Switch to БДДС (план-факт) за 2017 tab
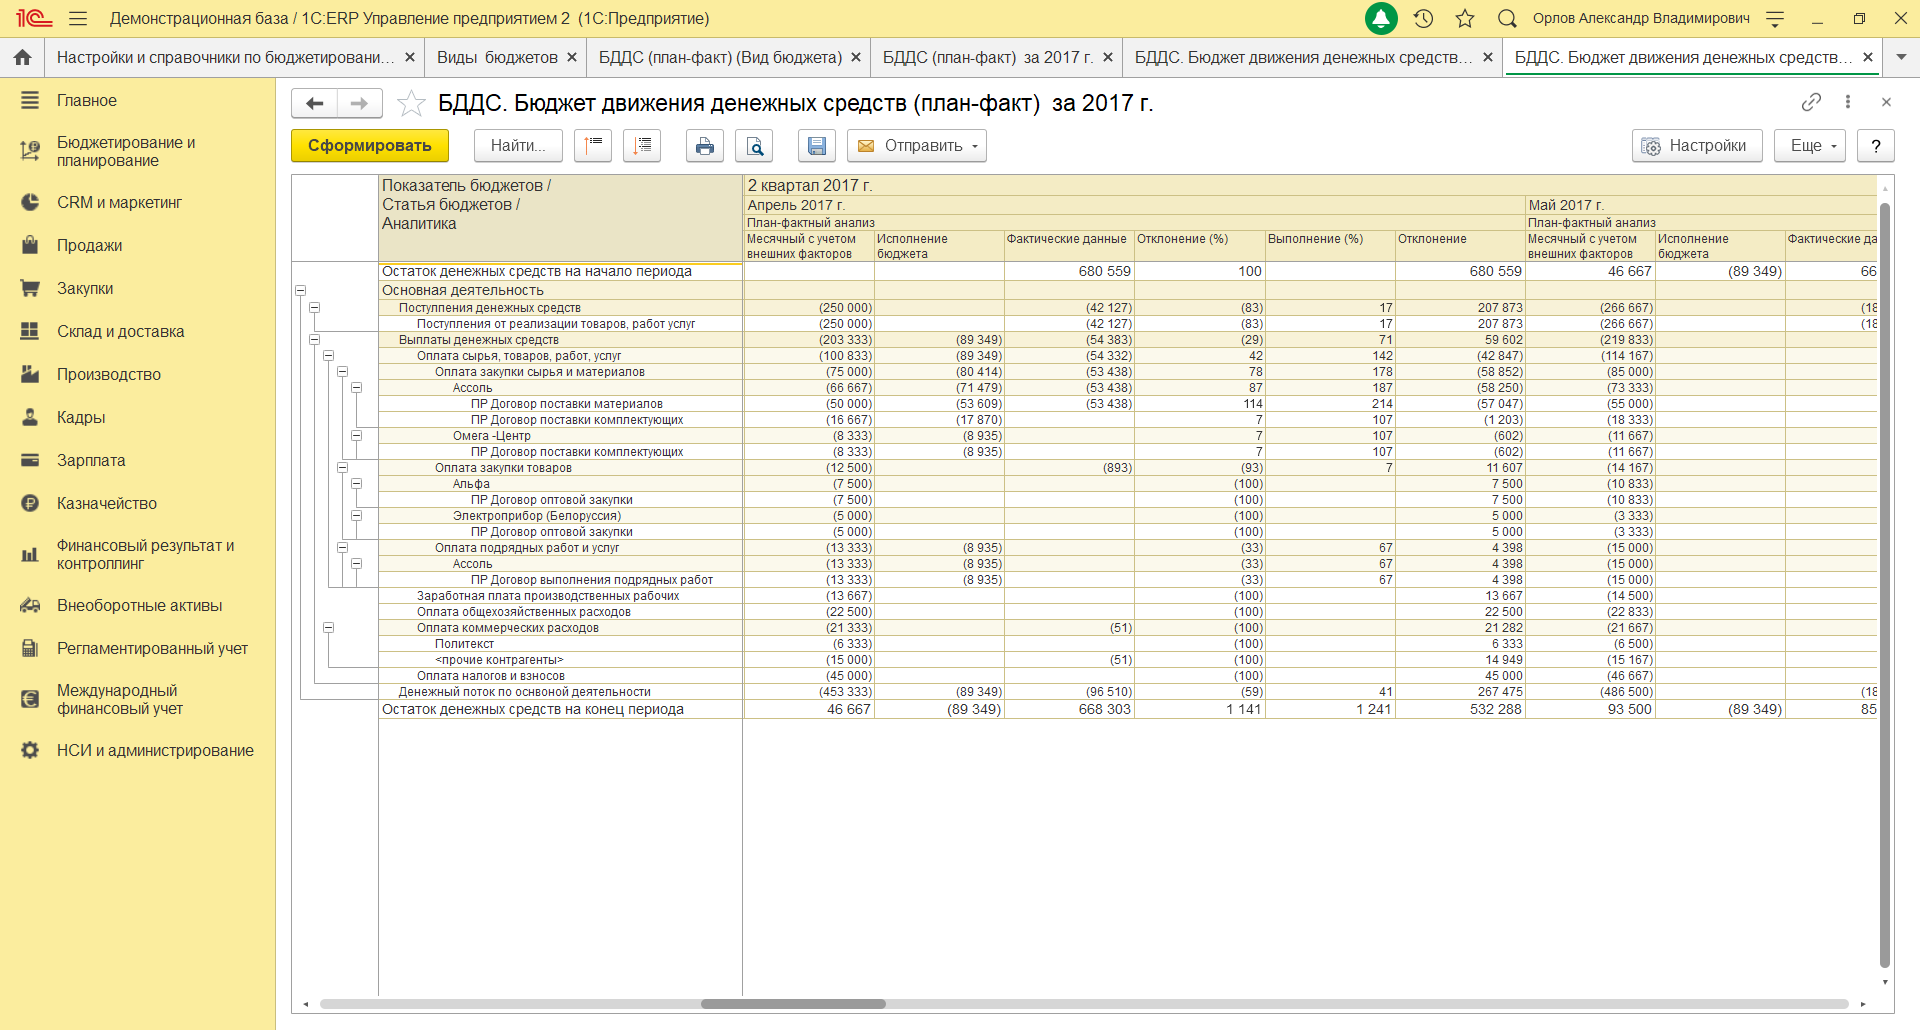The width and height of the screenshot is (1920, 1030). click(x=988, y=57)
